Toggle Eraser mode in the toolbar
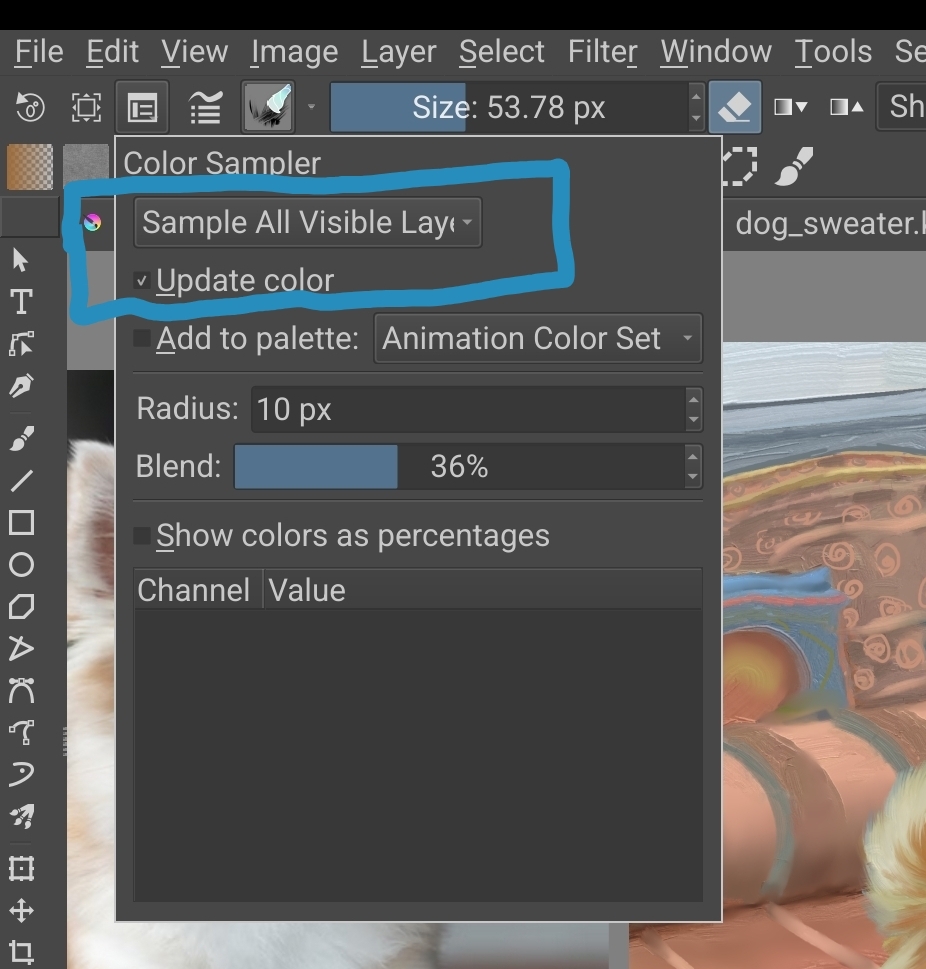Image resolution: width=926 pixels, height=969 pixels. point(735,108)
